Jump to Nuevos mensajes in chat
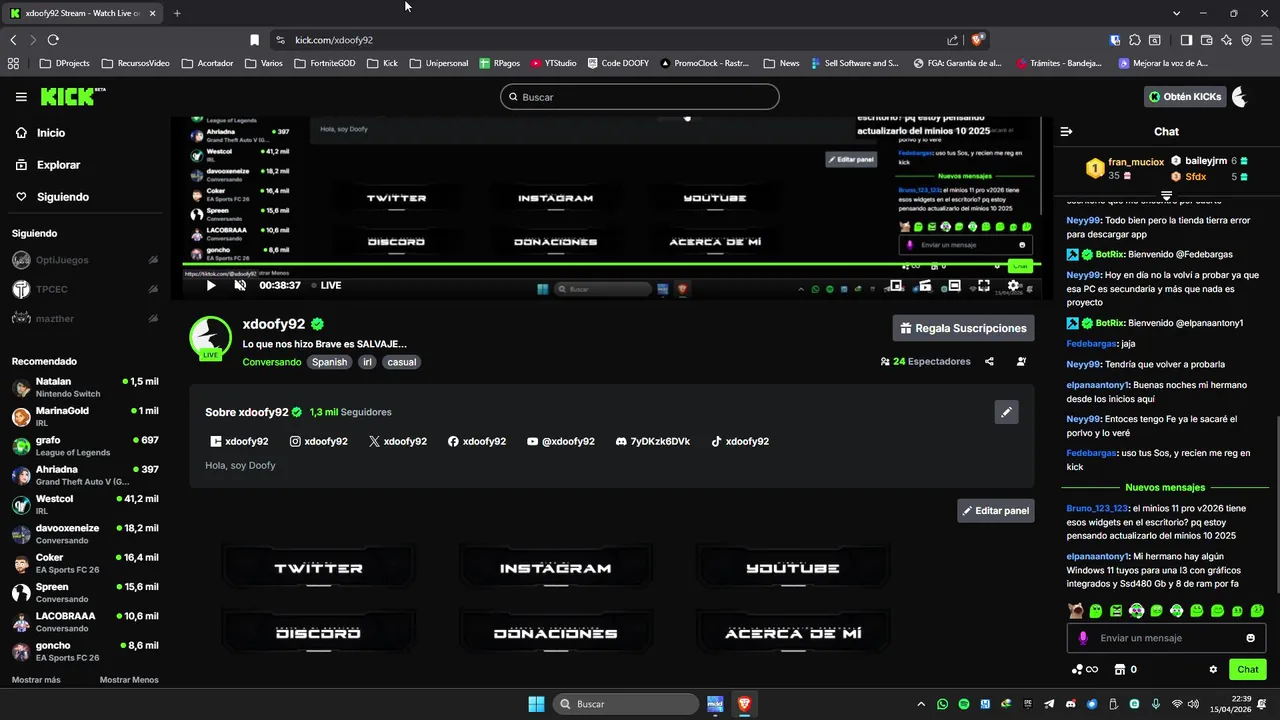Viewport: 1280px width, 720px height. coord(1165,488)
